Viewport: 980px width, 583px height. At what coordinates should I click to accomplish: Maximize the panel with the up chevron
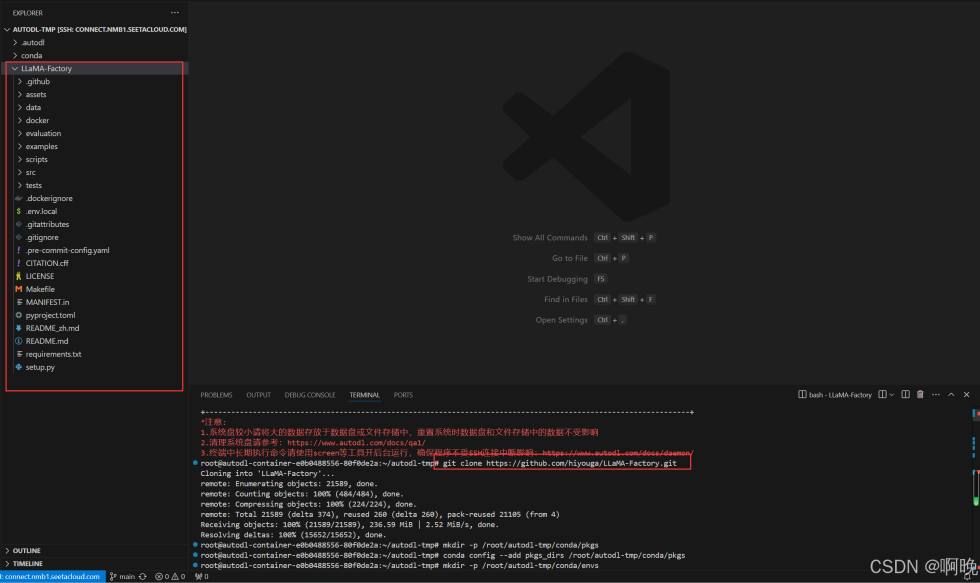click(x=951, y=395)
